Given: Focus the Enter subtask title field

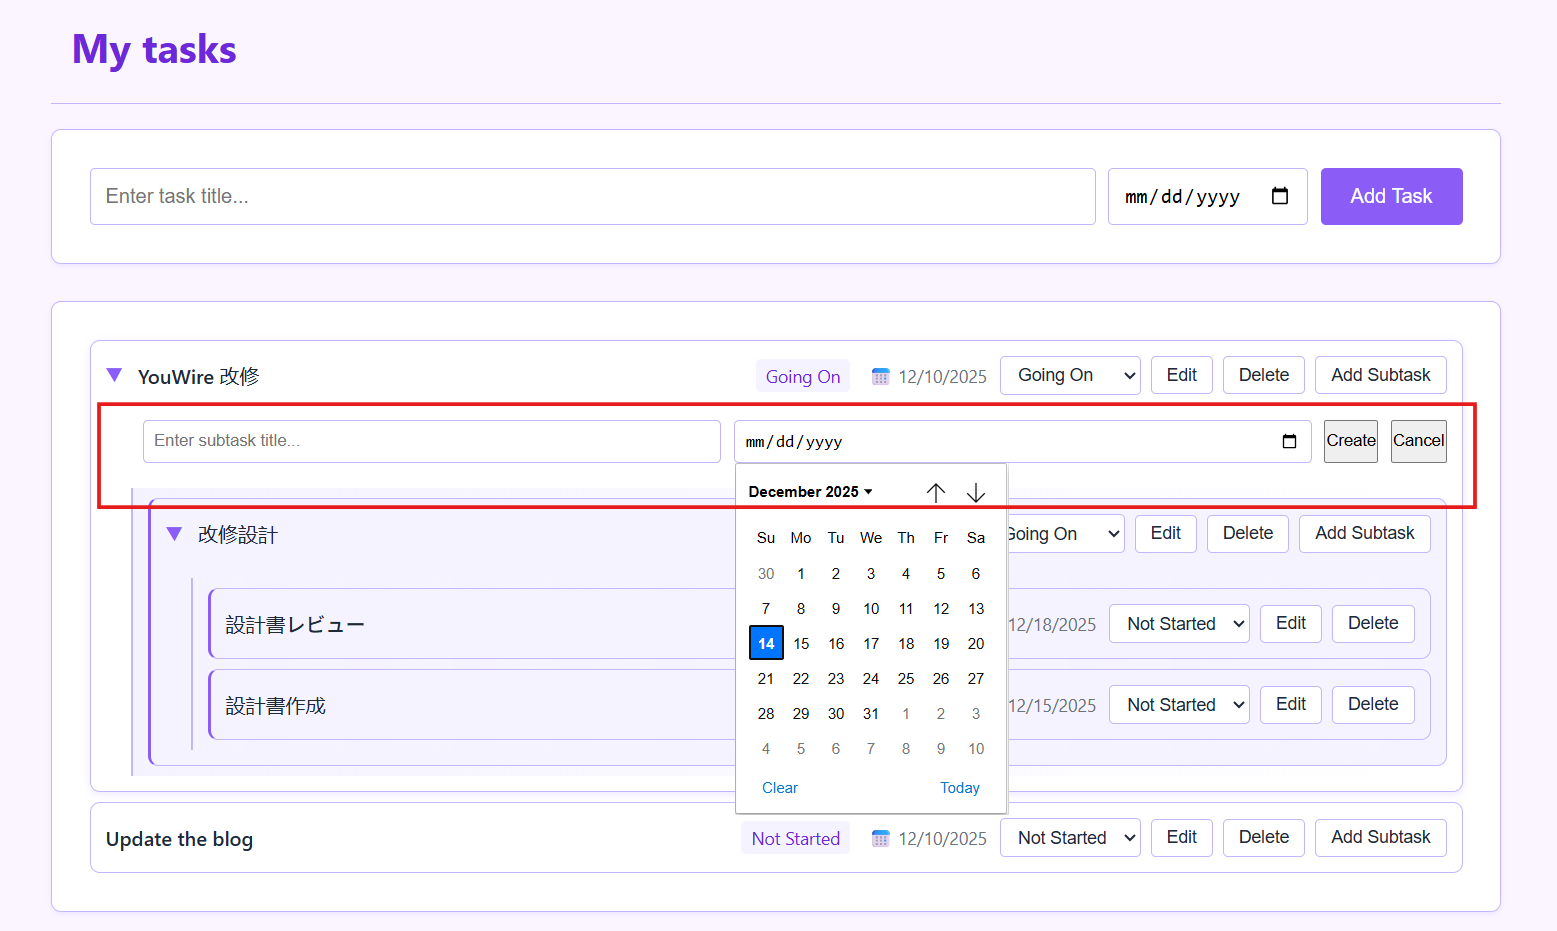Looking at the screenshot, I should click(431, 441).
